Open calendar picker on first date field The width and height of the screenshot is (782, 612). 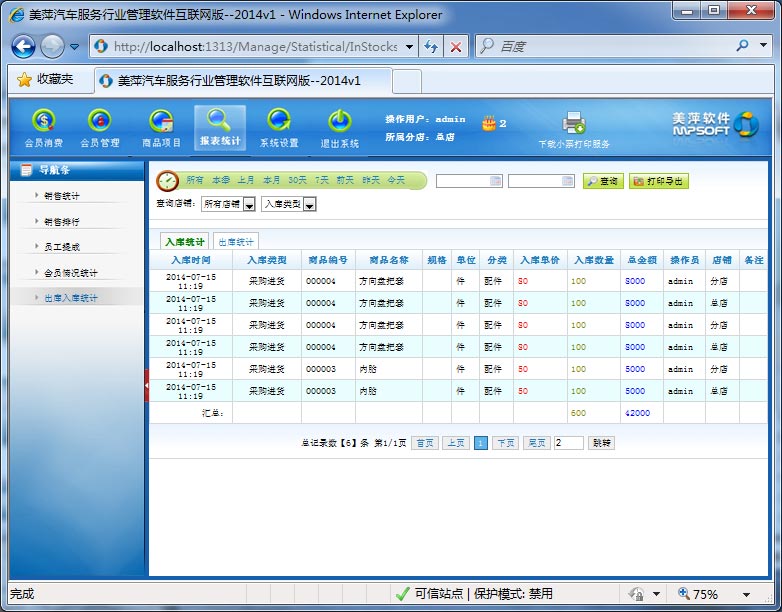click(x=496, y=181)
